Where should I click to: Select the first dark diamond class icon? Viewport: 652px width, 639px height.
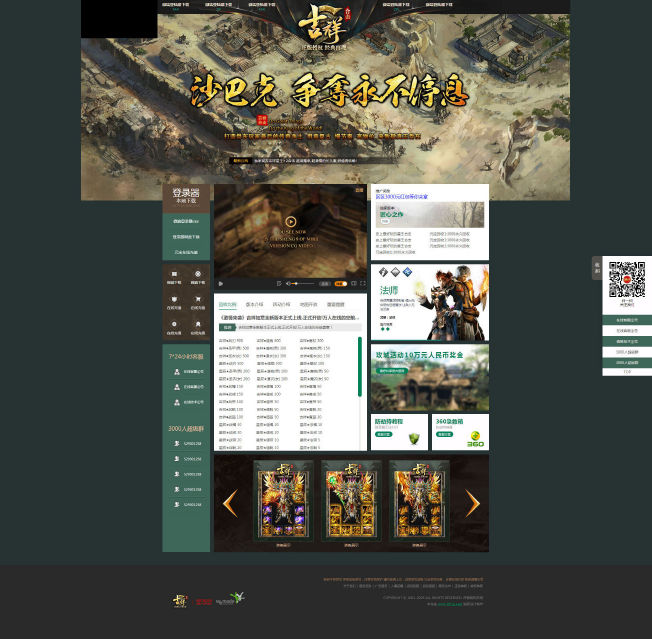pyautogui.click(x=383, y=272)
